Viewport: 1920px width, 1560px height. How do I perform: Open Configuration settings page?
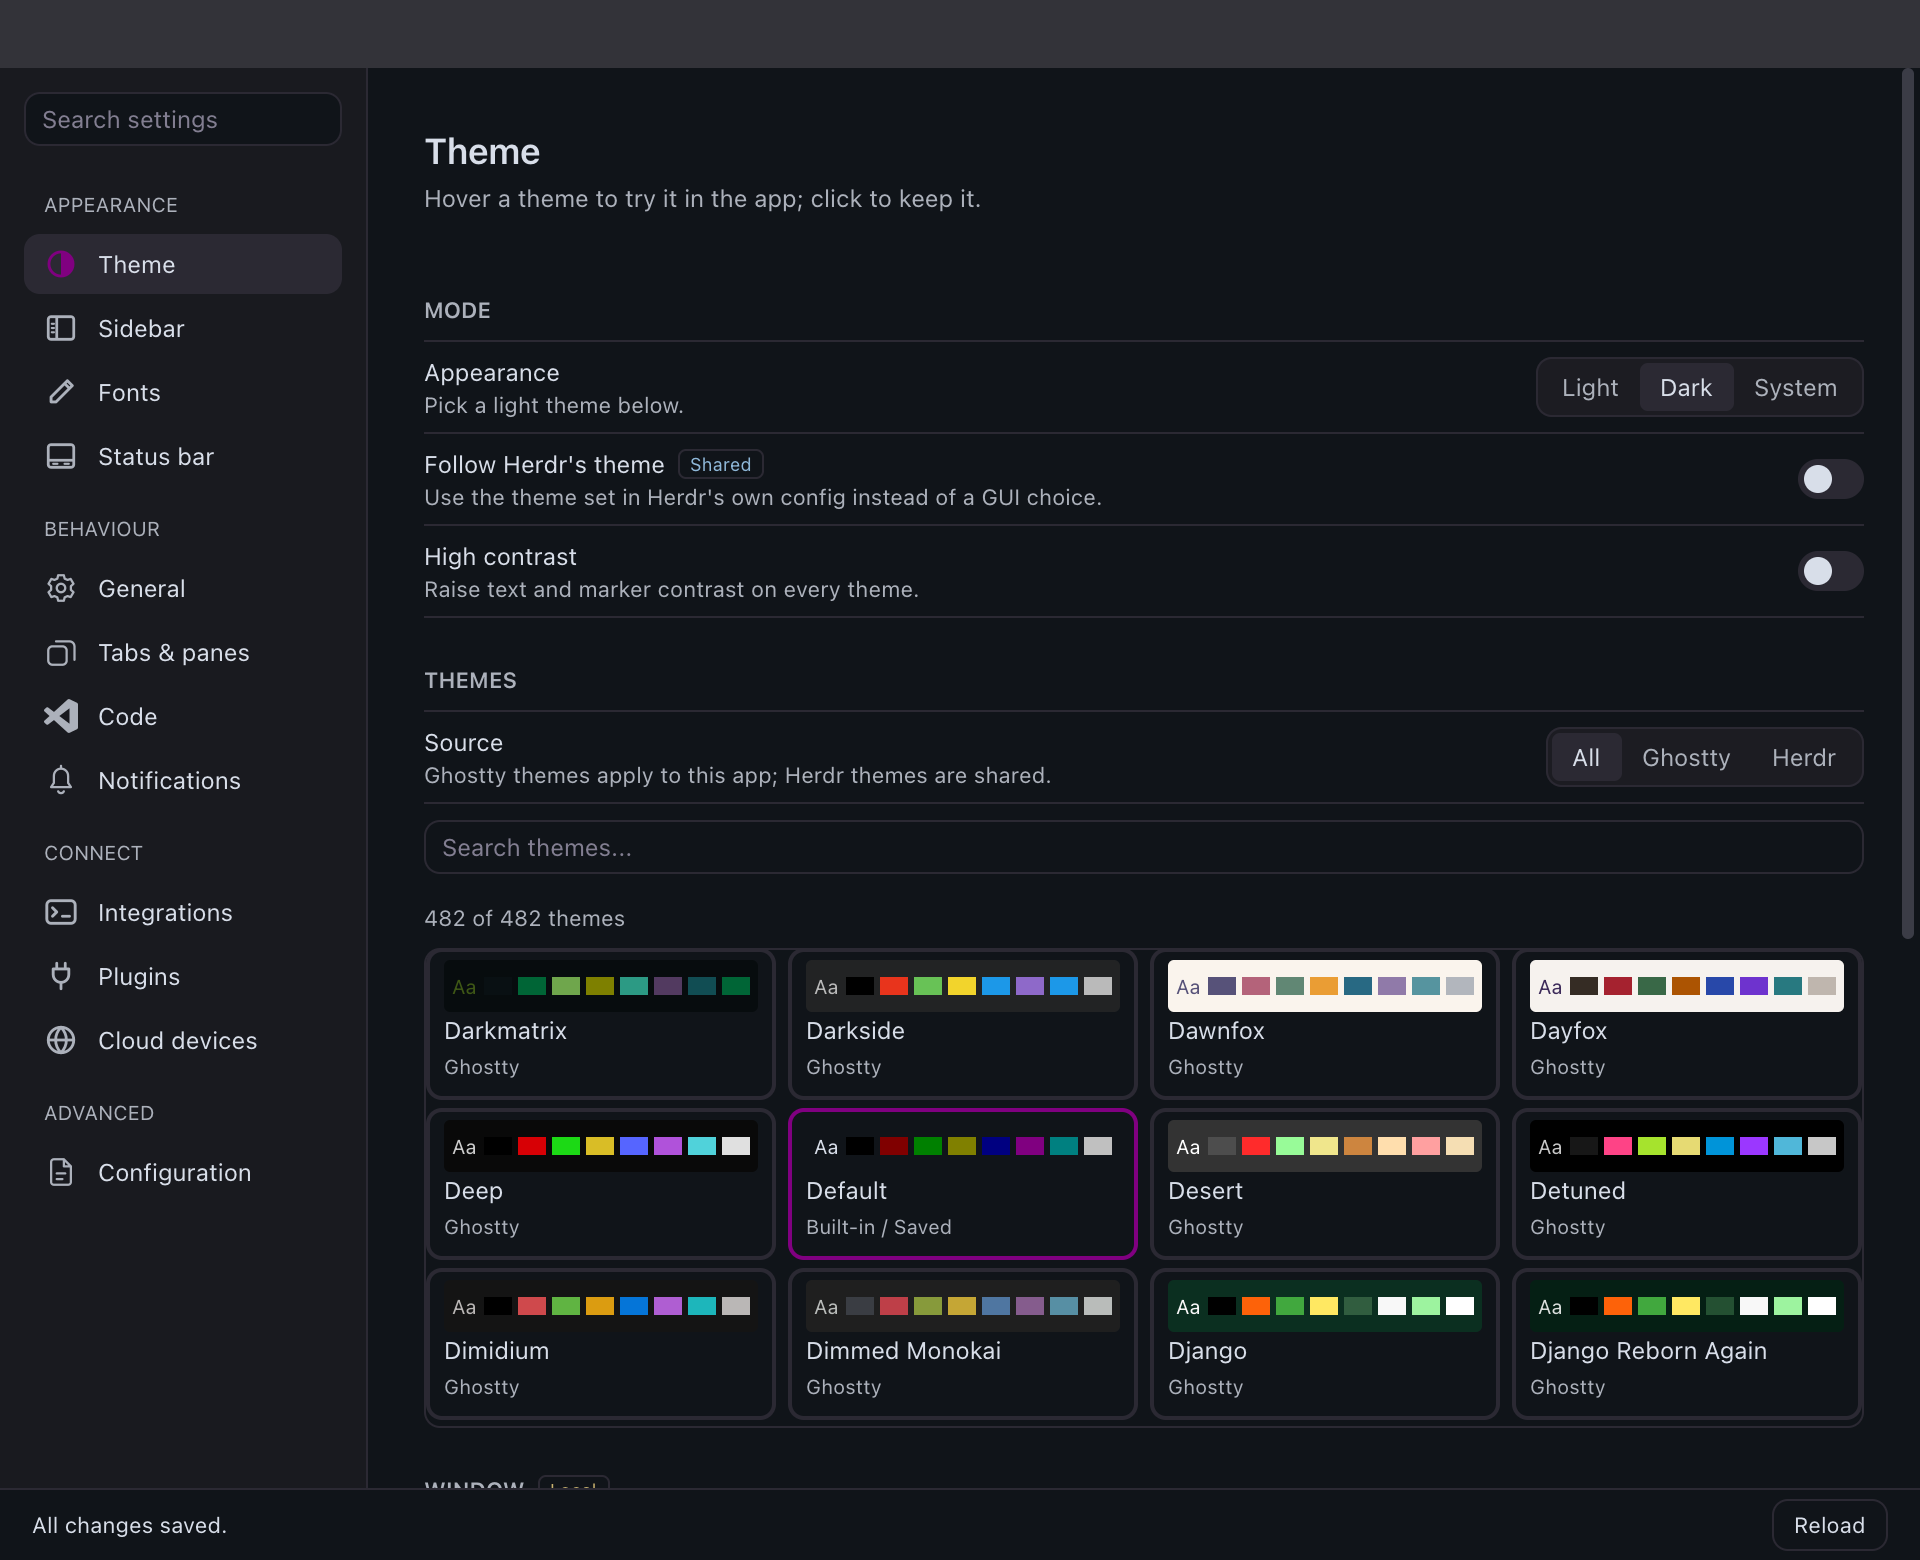[183, 1172]
